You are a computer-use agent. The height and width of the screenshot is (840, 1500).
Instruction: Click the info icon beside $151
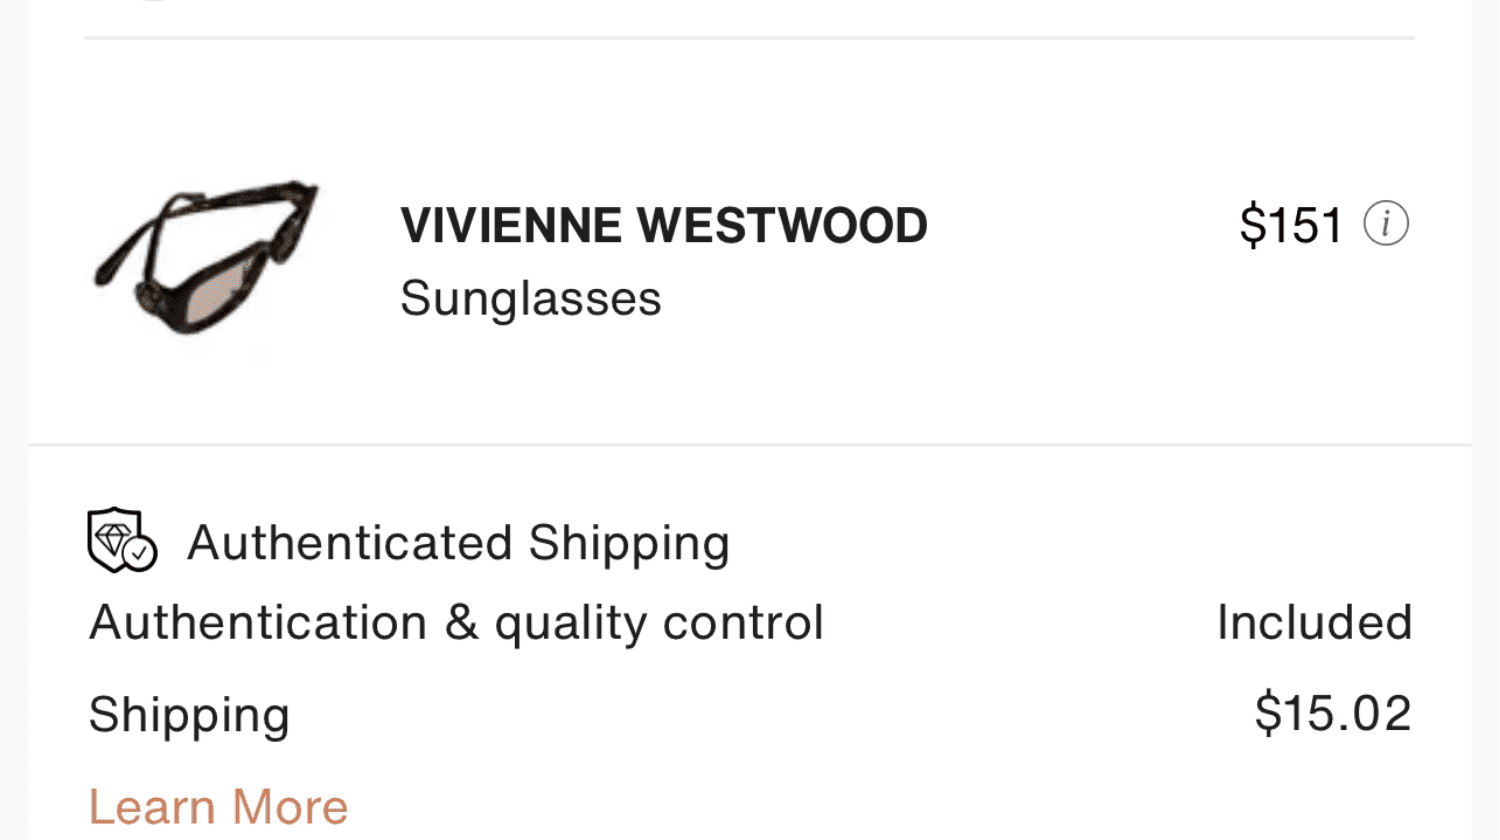tap(1386, 224)
